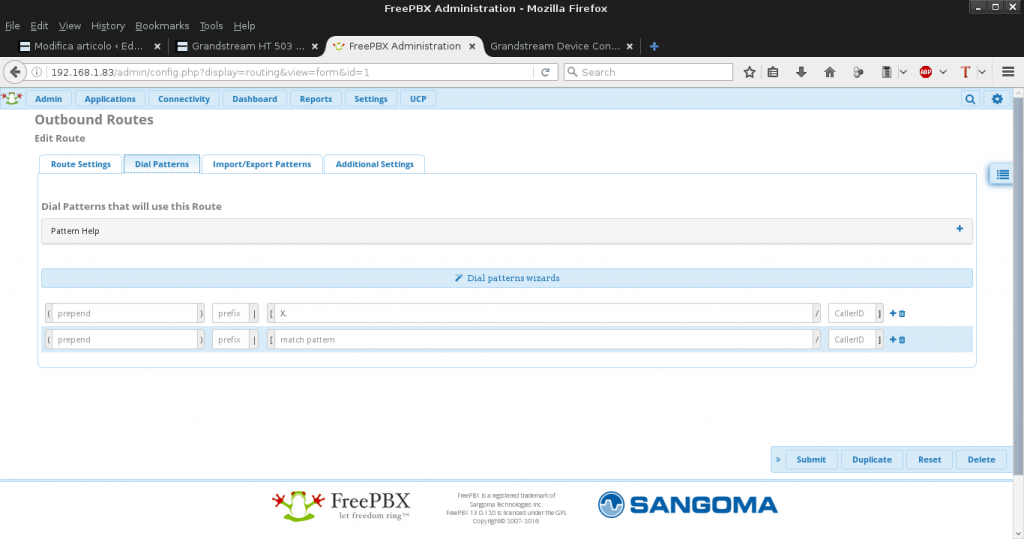This screenshot has height=539, width=1024.
Task: Reload the page using the refresh icon
Action: tap(546, 72)
